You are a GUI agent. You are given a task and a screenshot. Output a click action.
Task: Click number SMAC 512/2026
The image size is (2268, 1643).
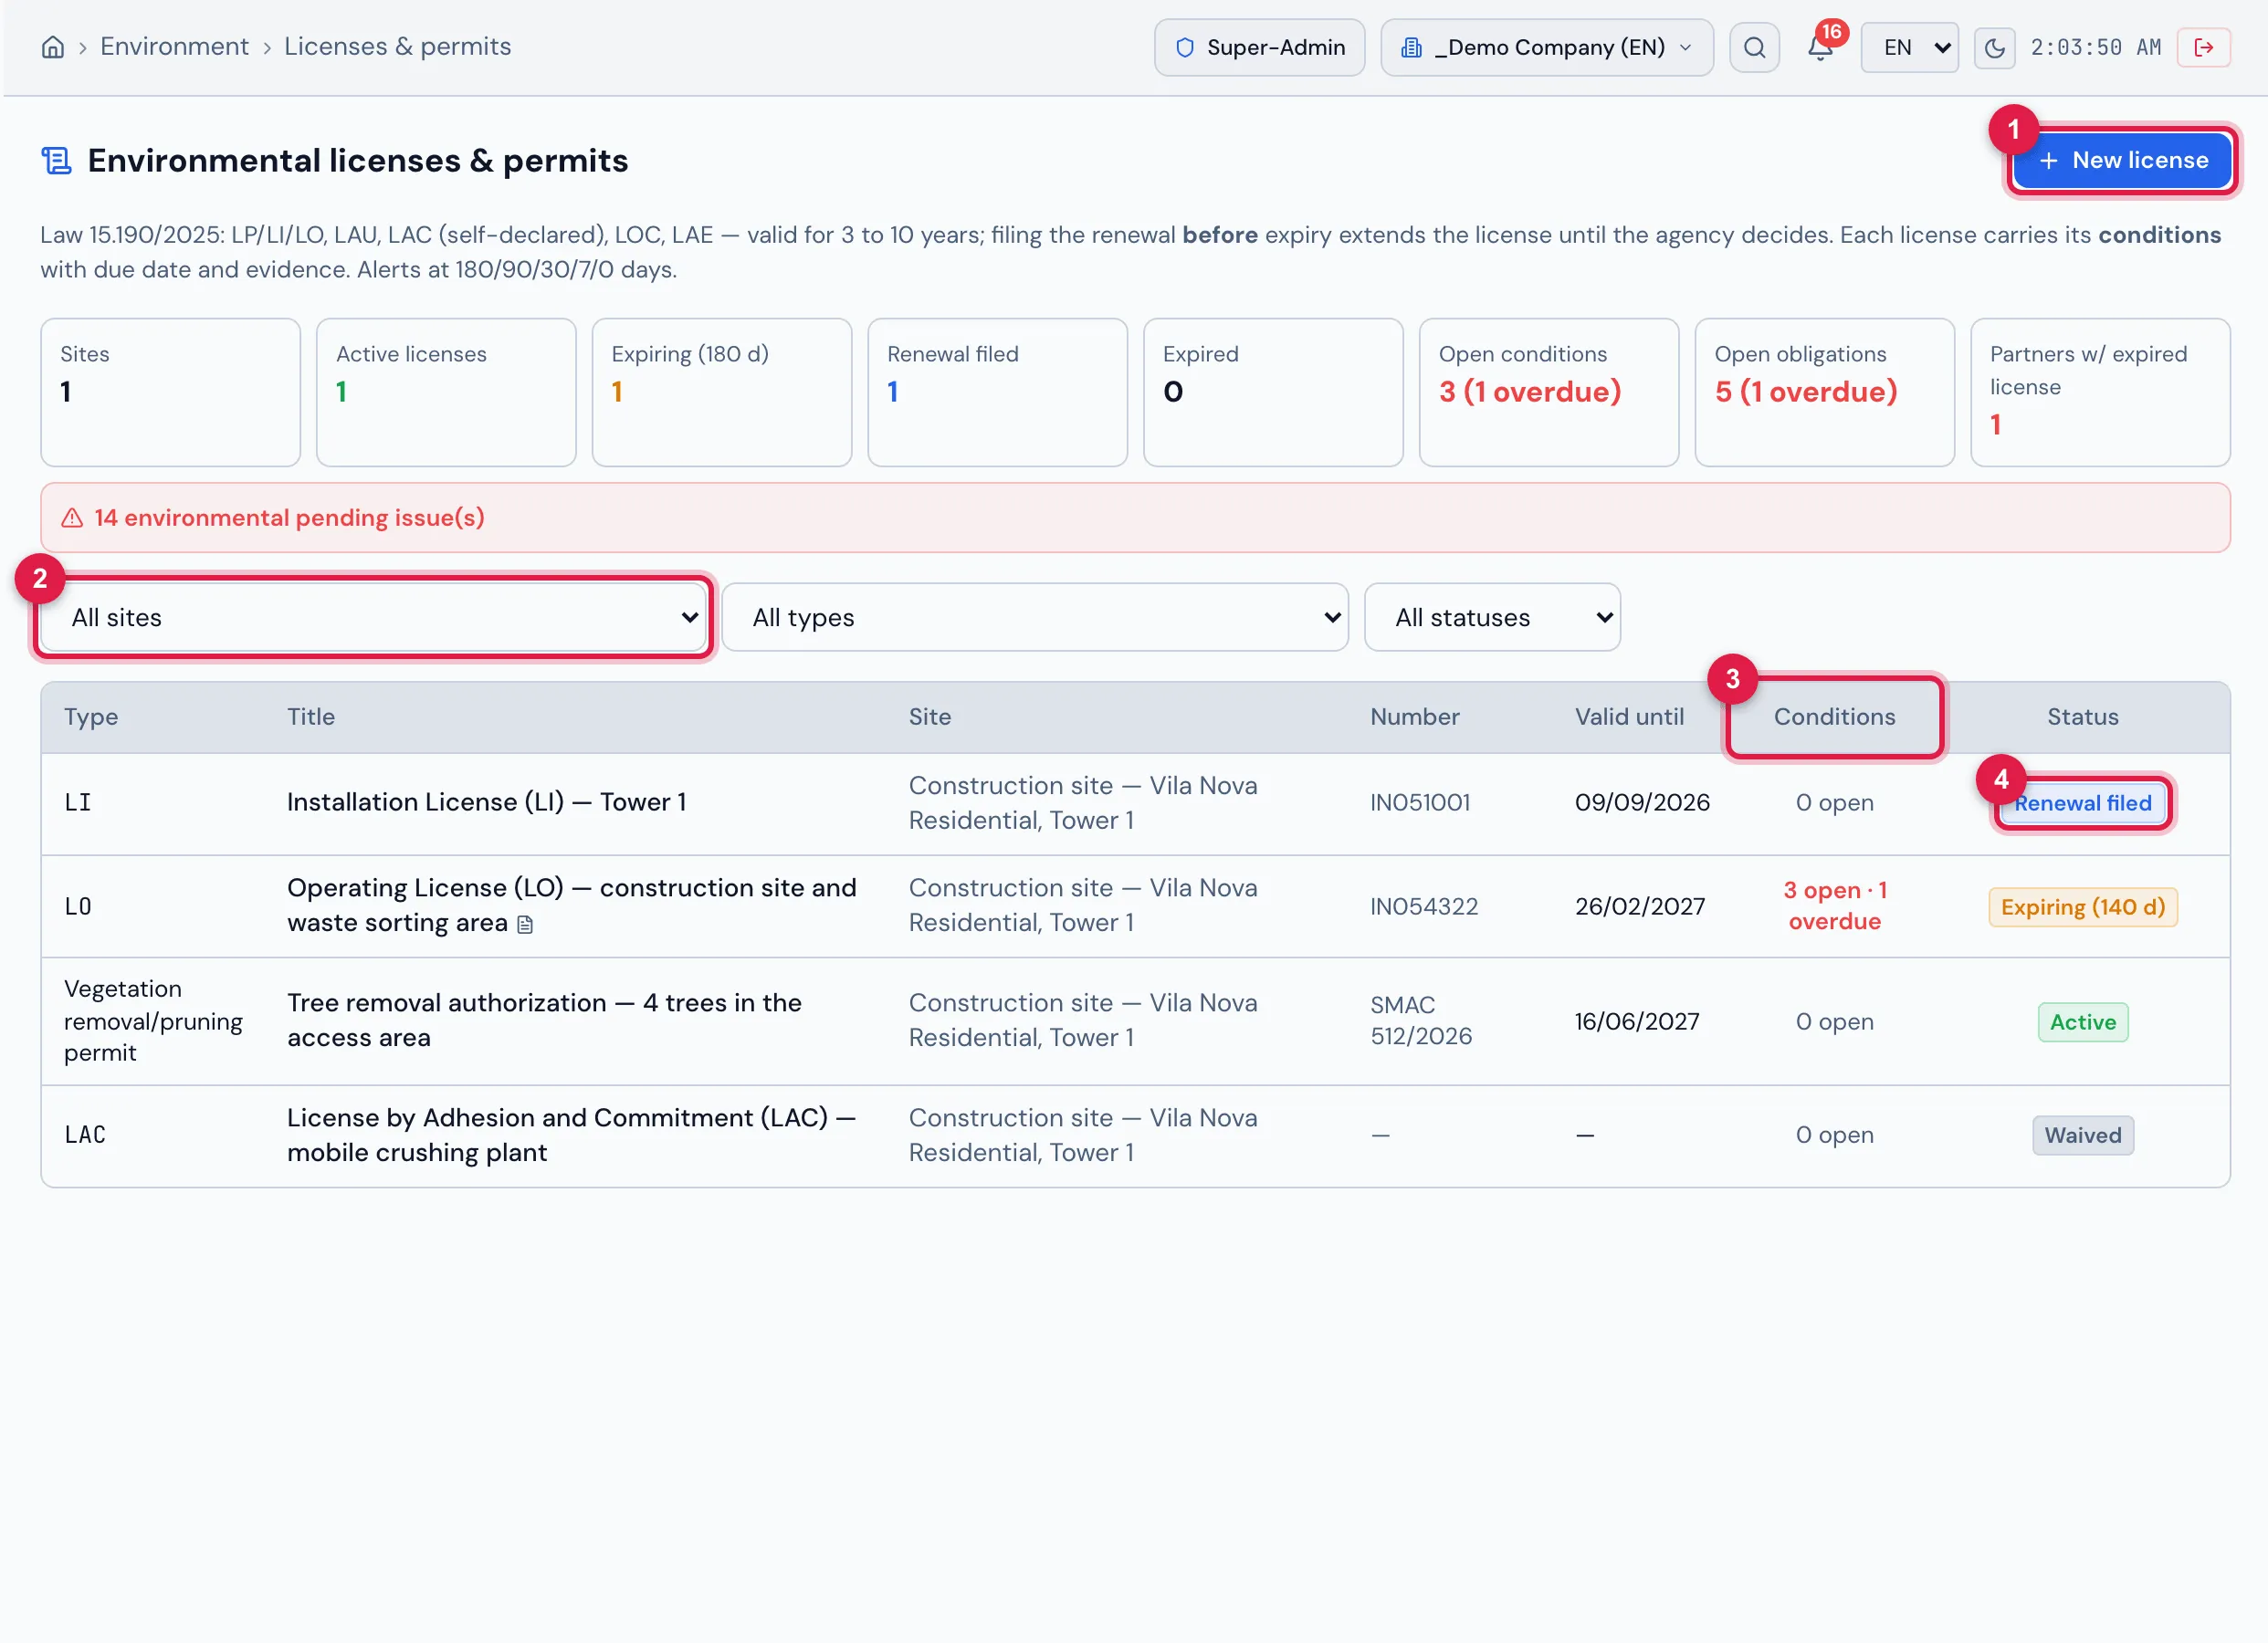pos(1420,1021)
